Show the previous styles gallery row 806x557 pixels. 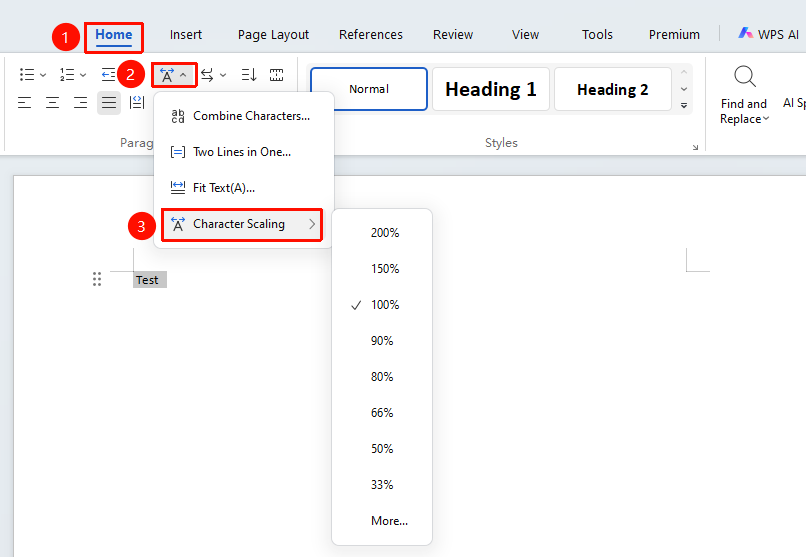click(x=684, y=72)
